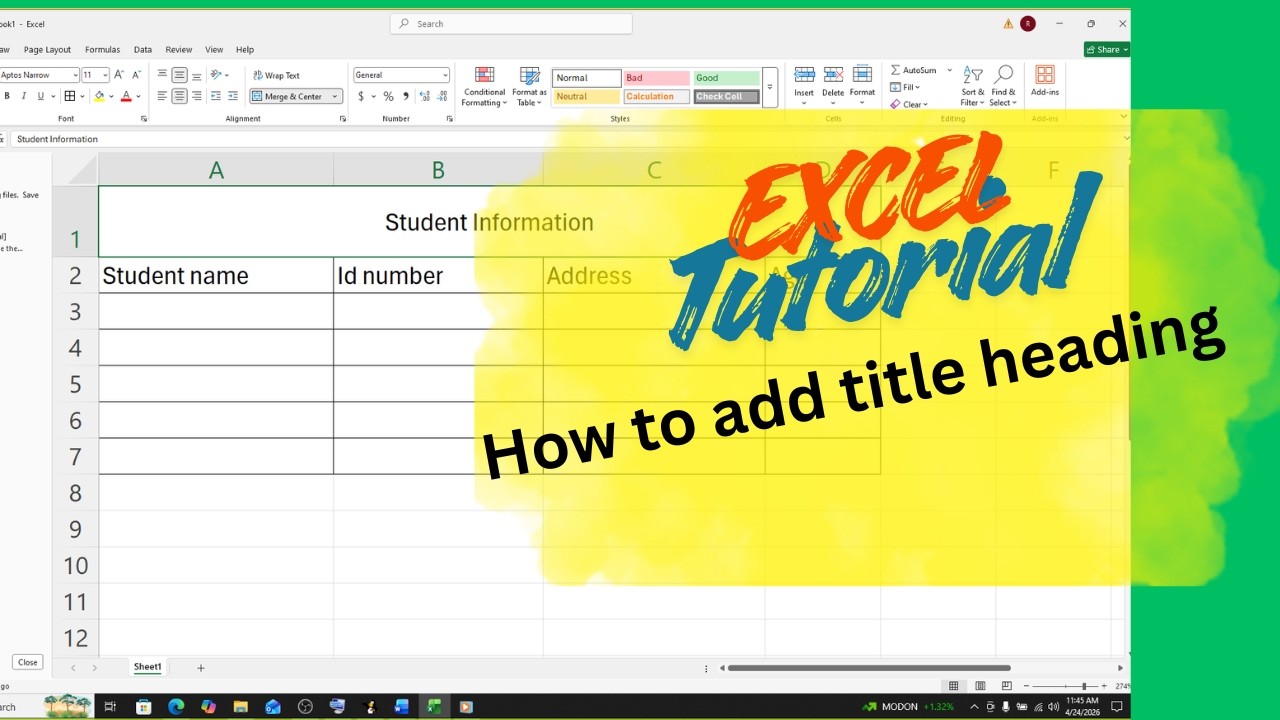Open fill color yellow swatch button
The width and height of the screenshot is (1280, 720).
click(x=99, y=96)
